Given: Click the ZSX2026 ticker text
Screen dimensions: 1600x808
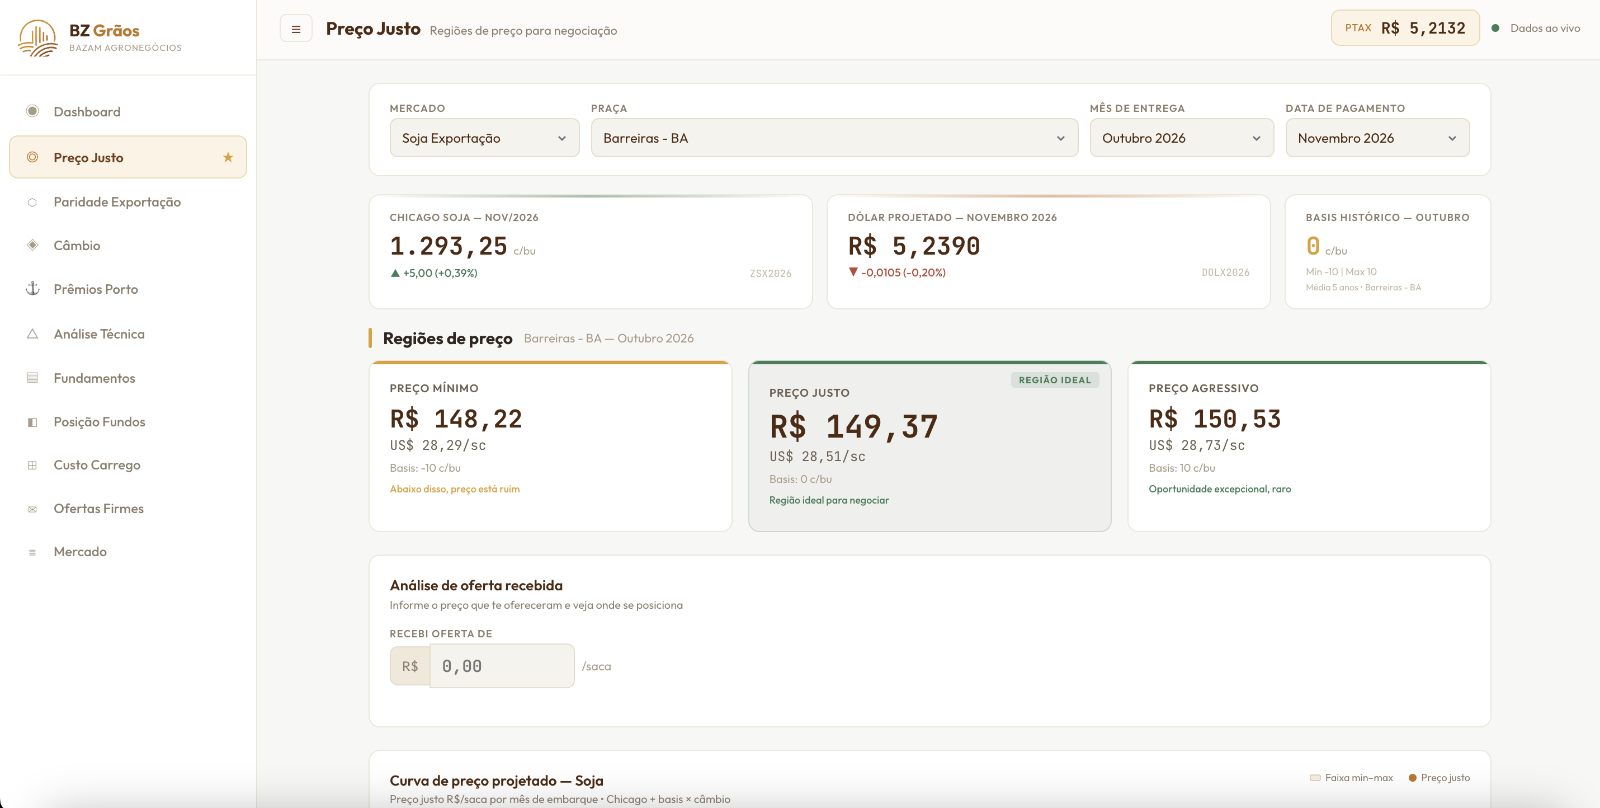Looking at the screenshot, I should coord(771,273).
